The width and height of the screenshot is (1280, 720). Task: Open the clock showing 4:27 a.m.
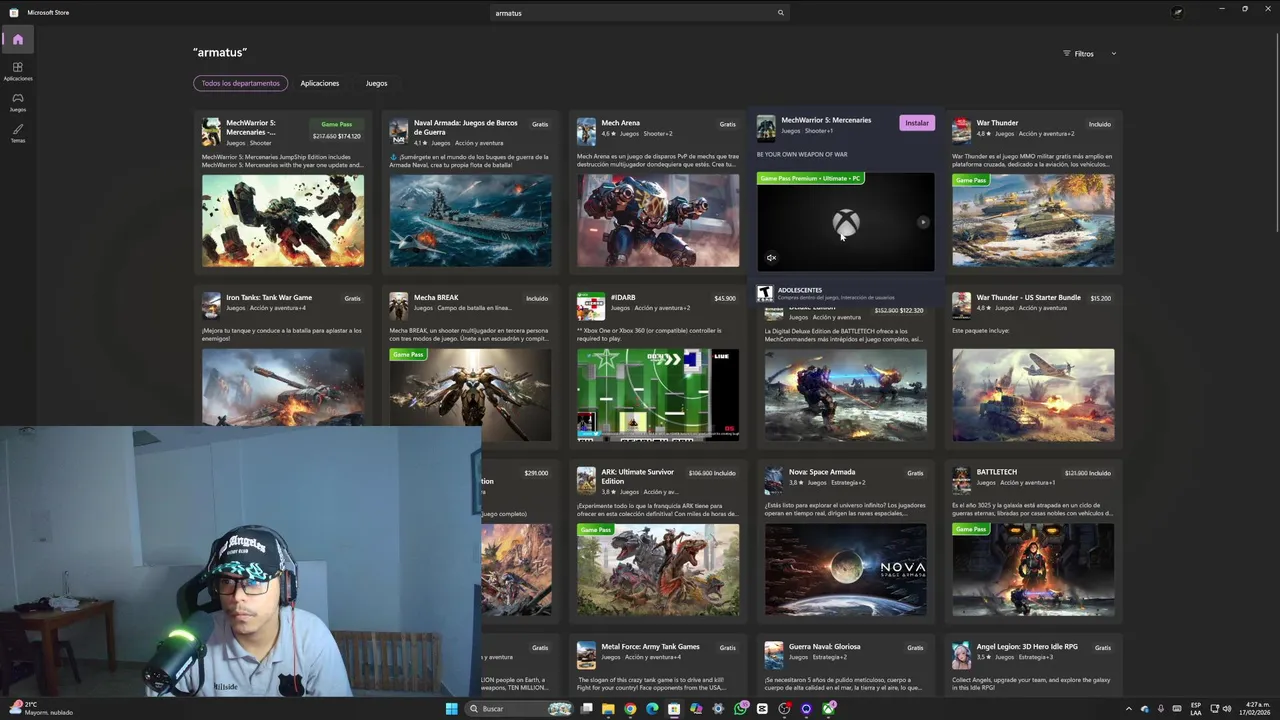(x=1255, y=708)
